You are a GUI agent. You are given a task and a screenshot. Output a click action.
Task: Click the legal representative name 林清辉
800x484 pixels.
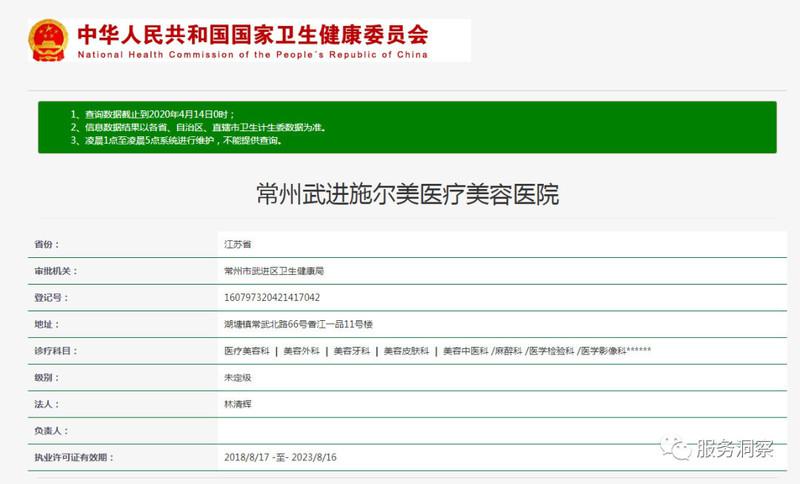238,404
